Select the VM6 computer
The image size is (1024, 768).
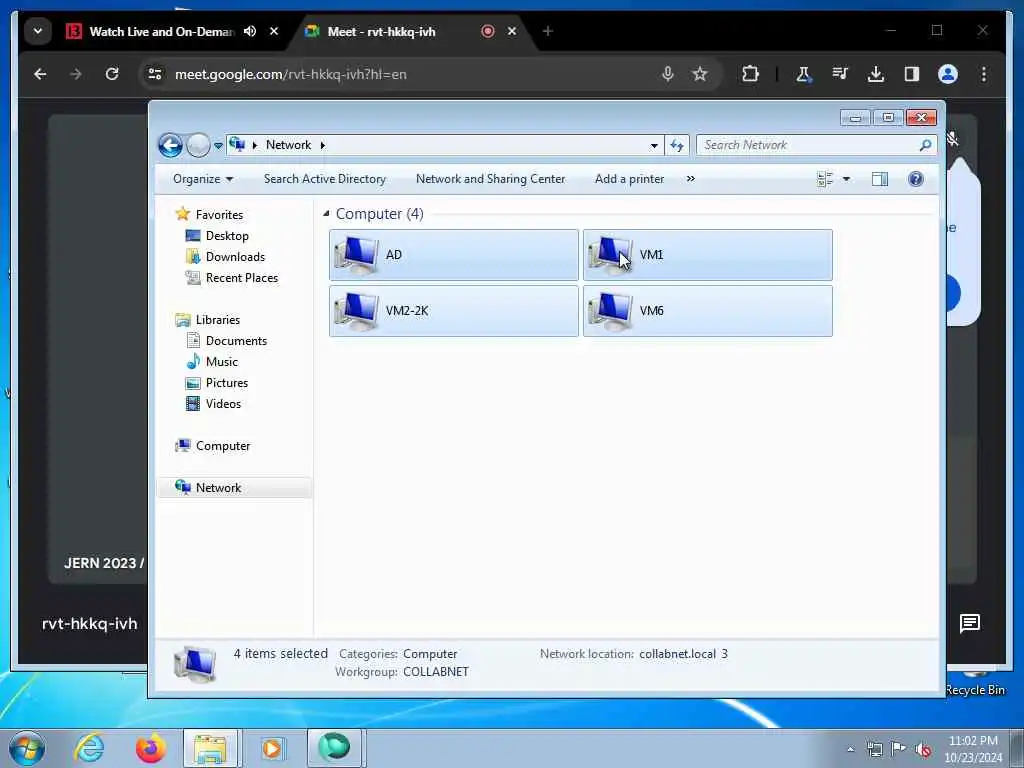point(708,311)
